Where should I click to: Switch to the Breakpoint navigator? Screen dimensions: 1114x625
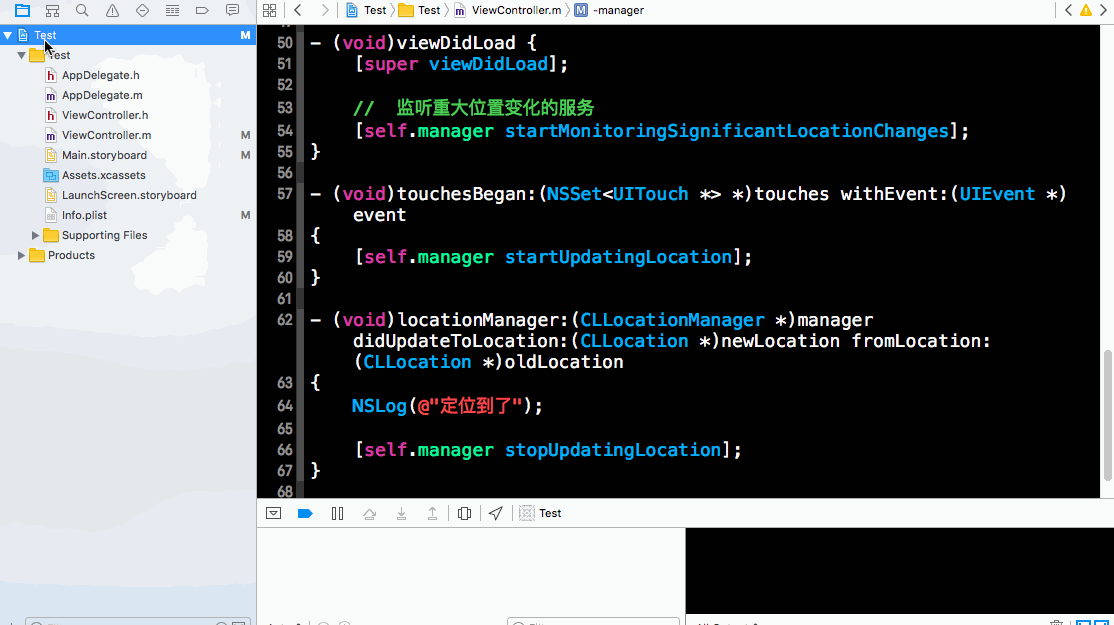pyautogui.click(x=202, y=10)
